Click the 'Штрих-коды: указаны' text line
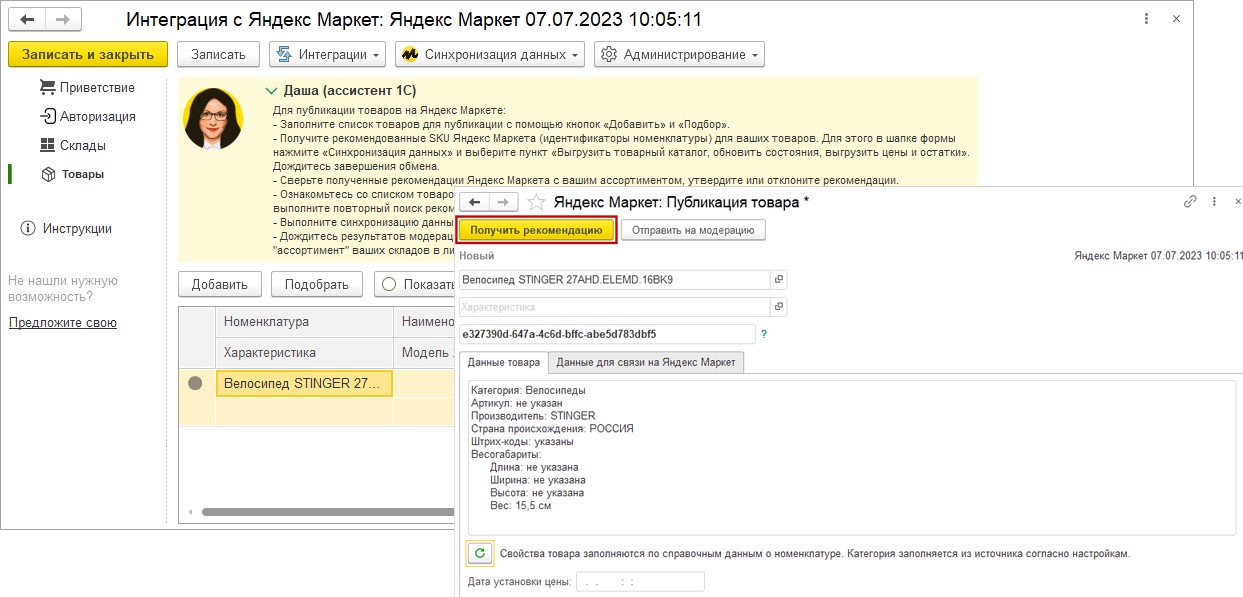 pos(522,442)
